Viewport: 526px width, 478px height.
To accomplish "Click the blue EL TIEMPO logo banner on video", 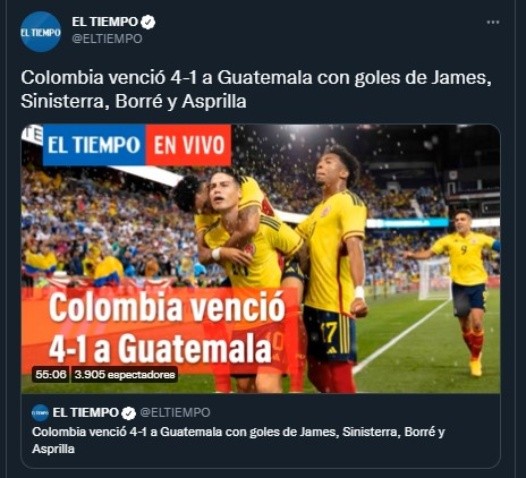I will pos(94,145).
